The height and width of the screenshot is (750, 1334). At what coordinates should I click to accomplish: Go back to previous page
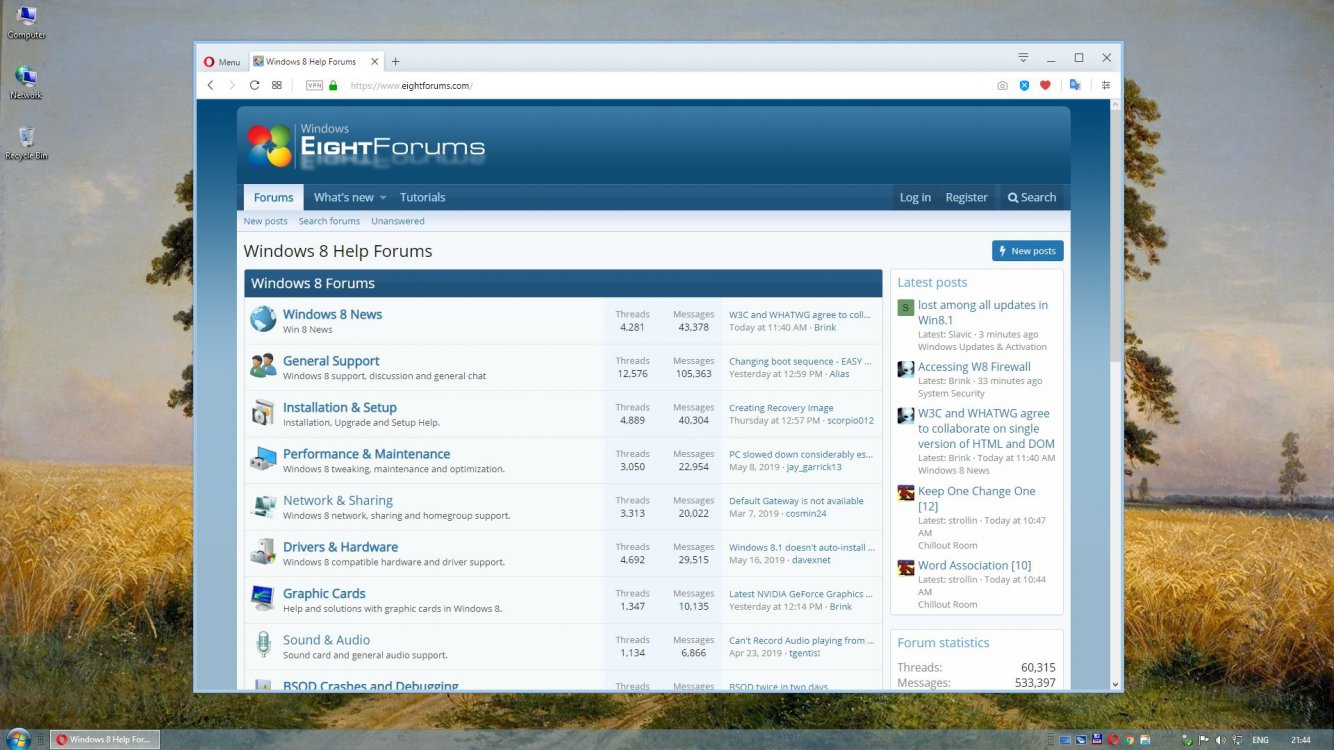(210, 86)
